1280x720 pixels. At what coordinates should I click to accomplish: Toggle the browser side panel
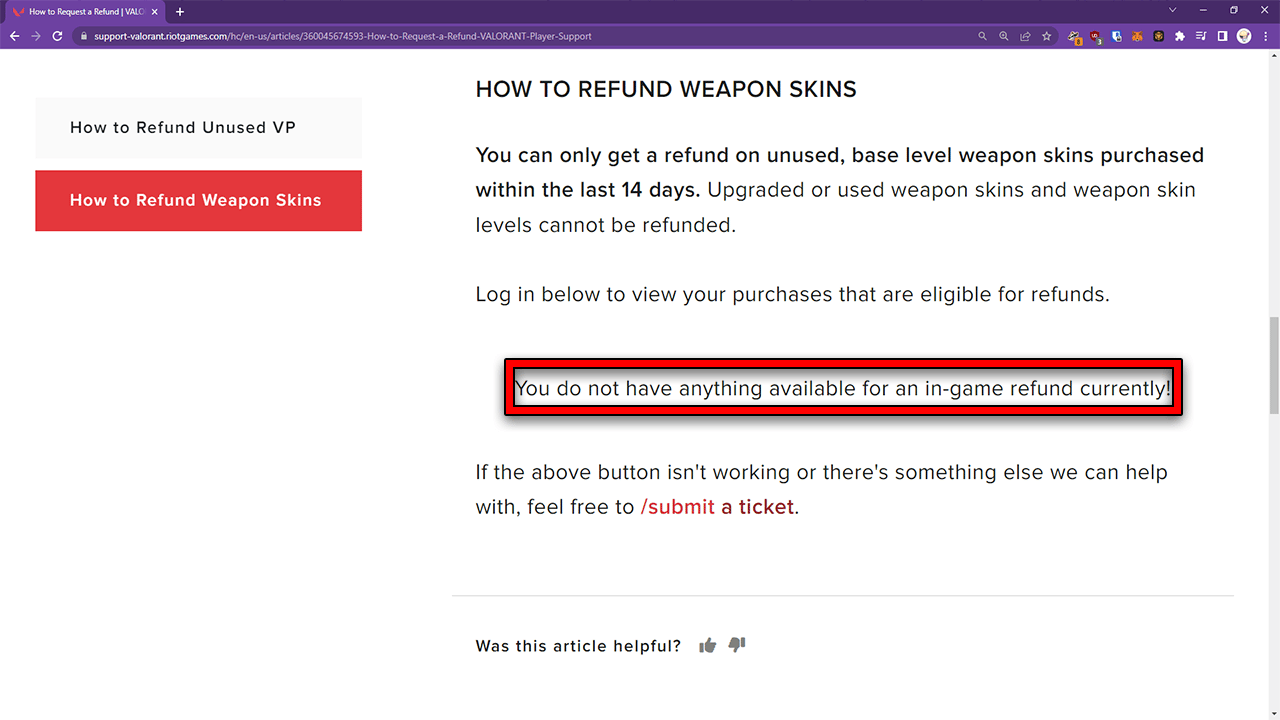point(1222,36)
